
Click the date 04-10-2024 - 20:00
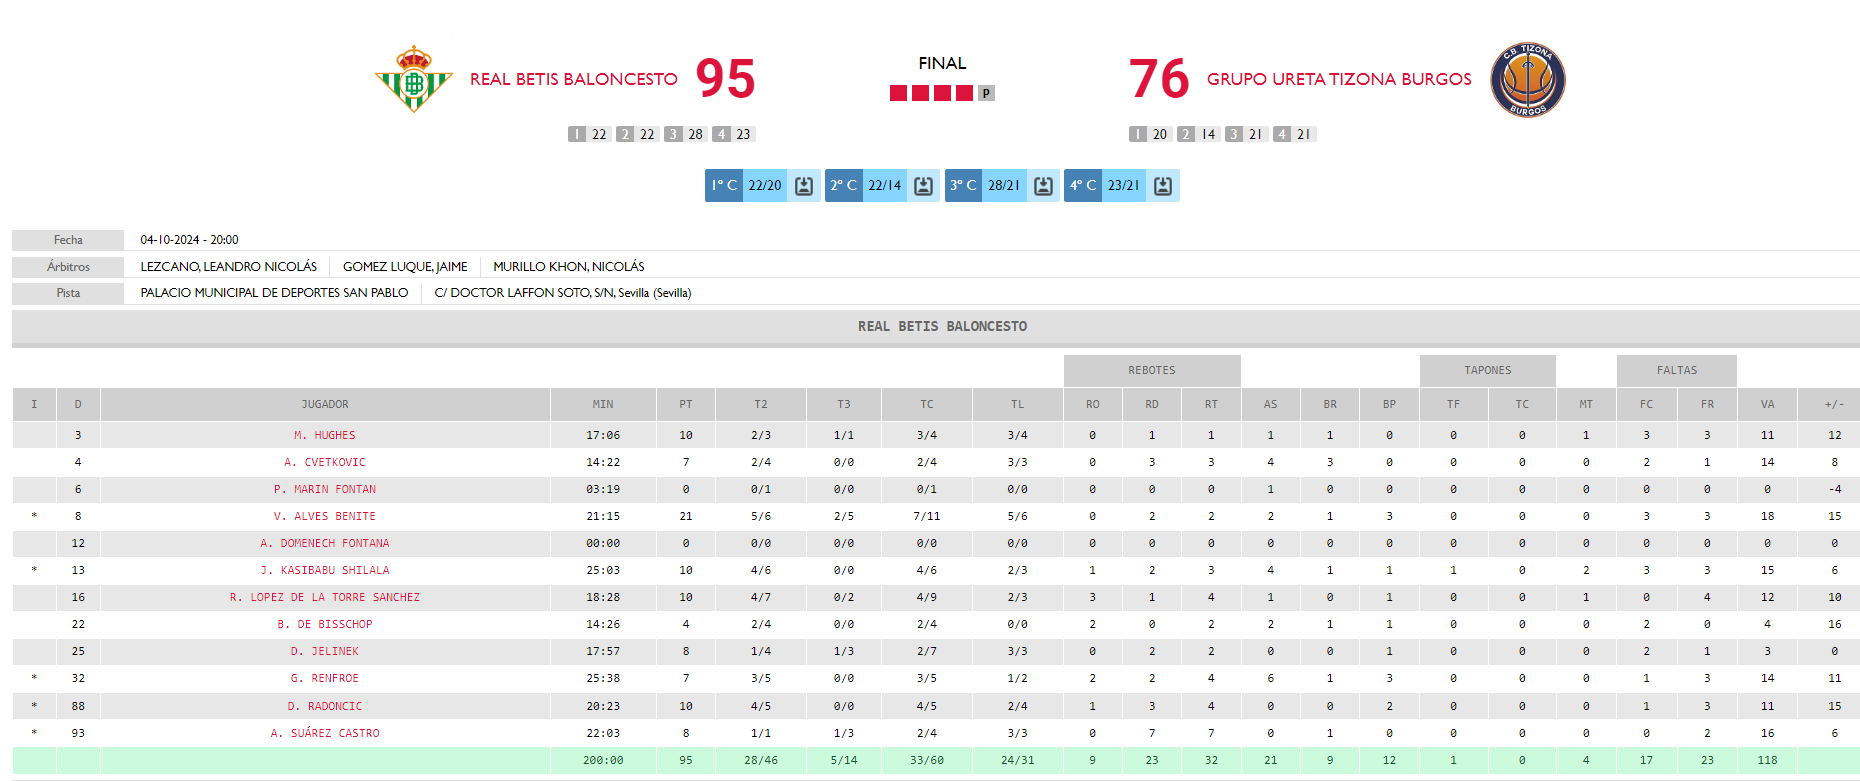click(189, 240)
